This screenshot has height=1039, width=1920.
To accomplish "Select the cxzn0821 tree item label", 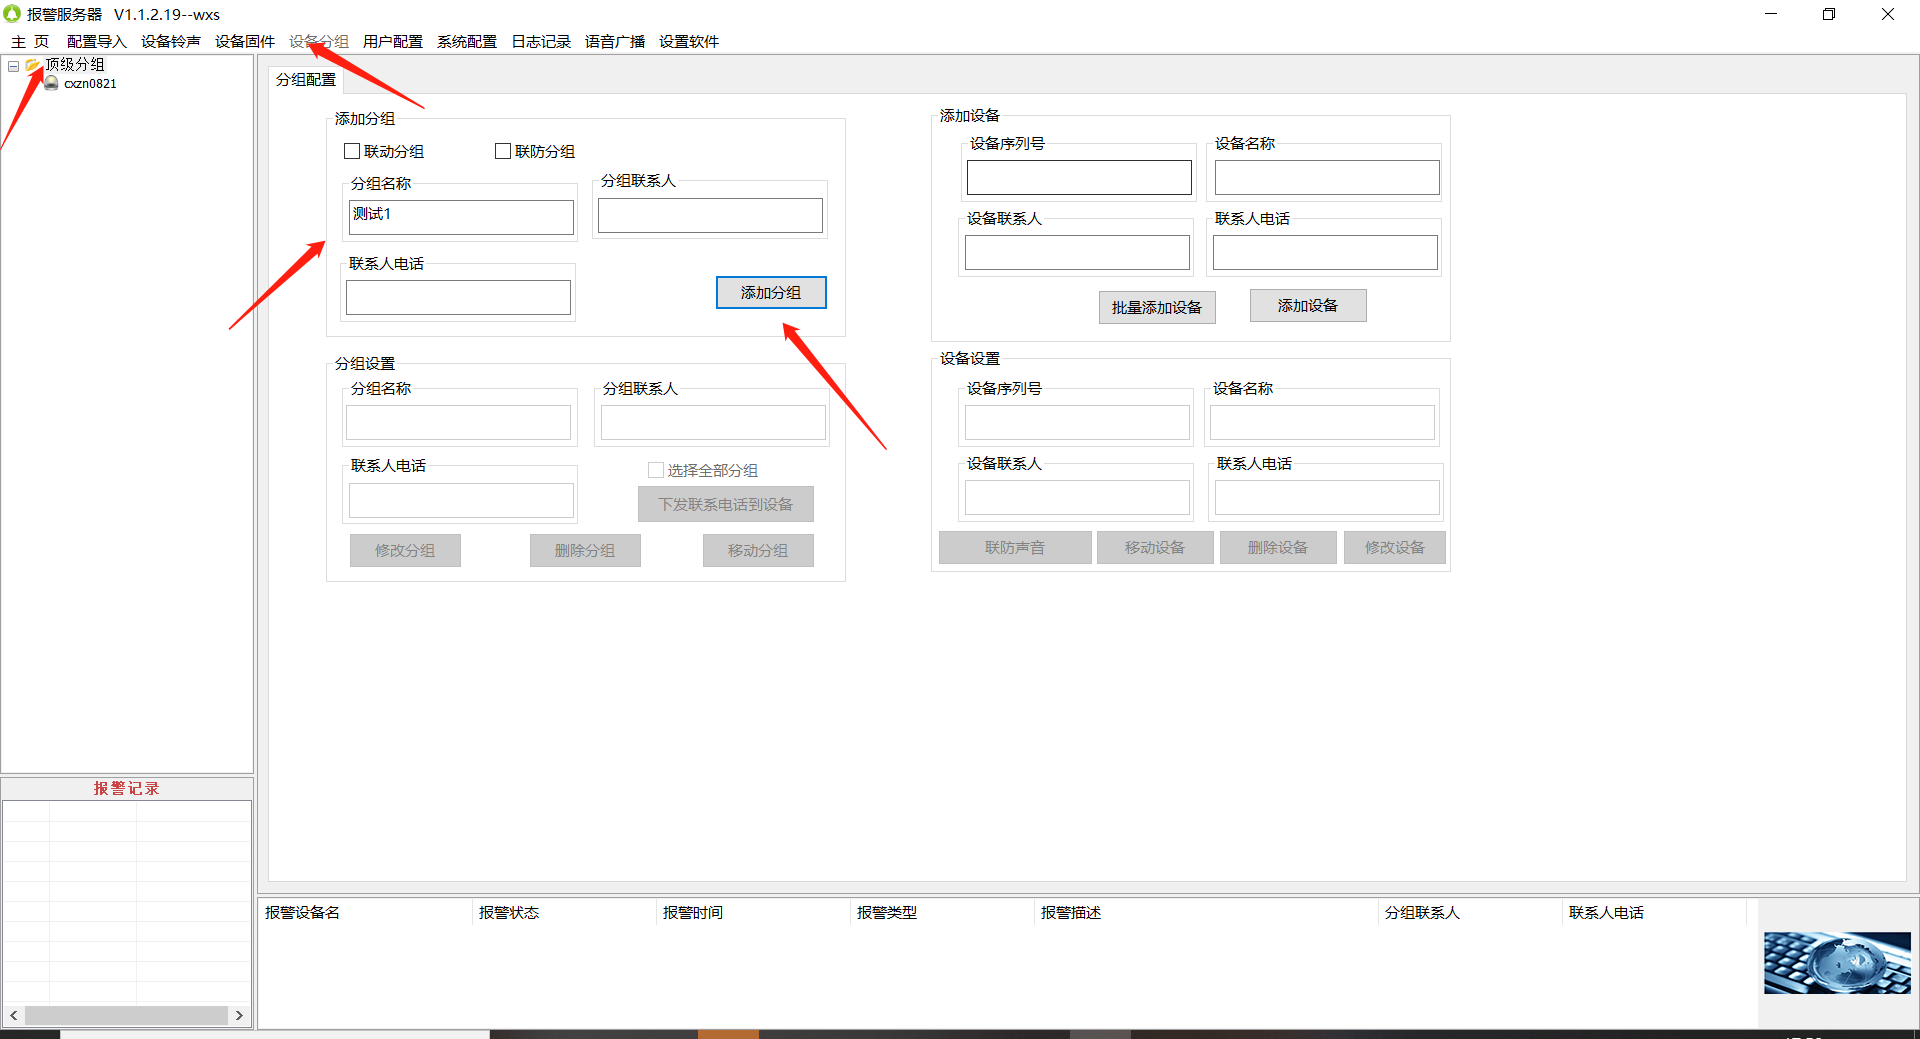I will pyautogui.click(x=90, y=84).
